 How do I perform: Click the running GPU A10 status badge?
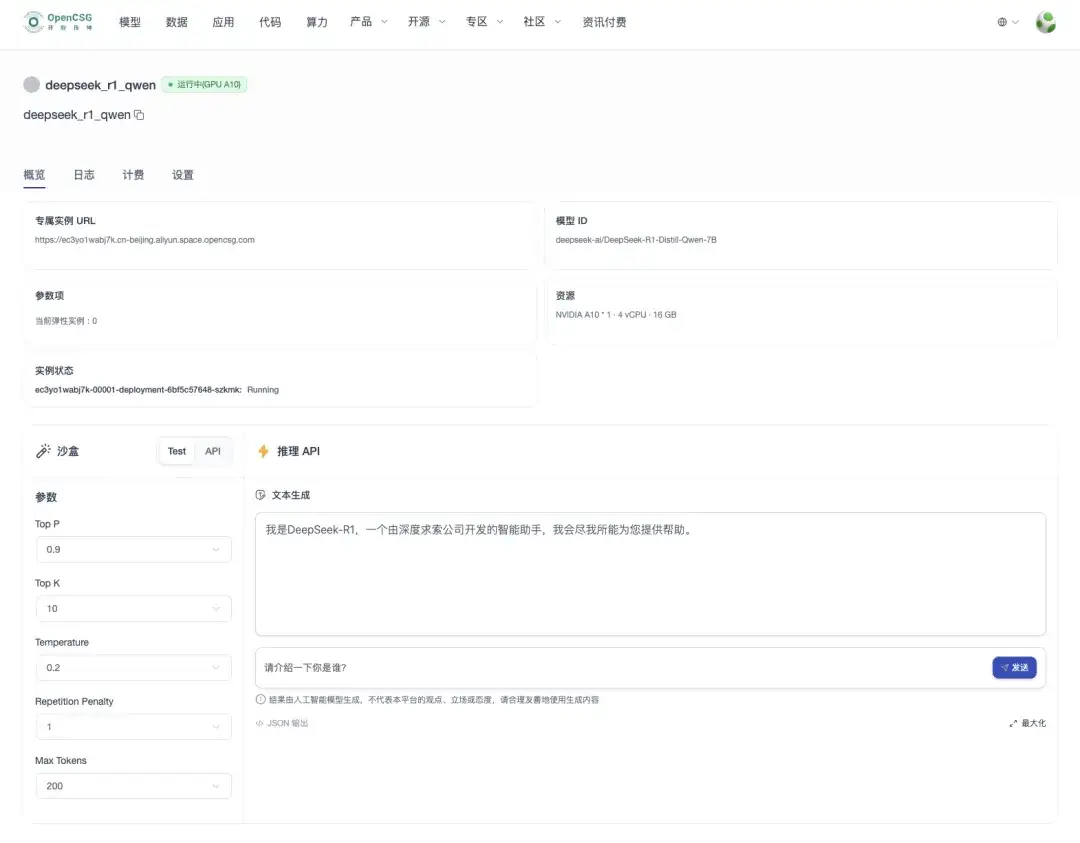(x=204, y=85)
